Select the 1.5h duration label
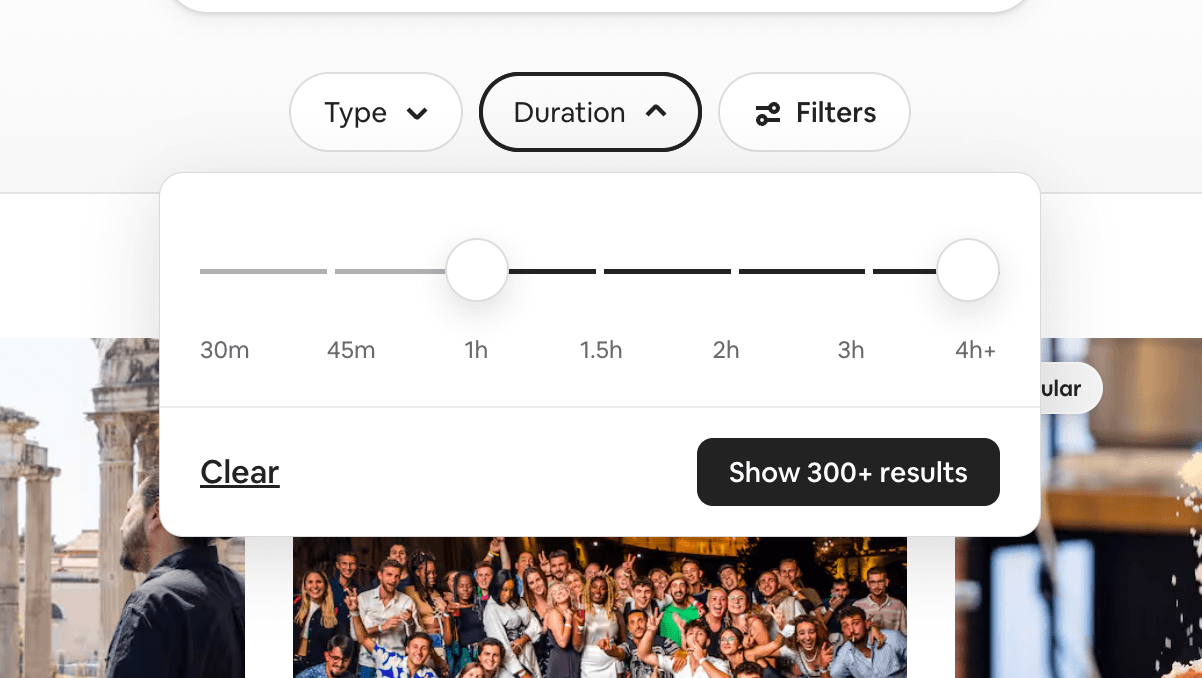 [x=601, y=350]
